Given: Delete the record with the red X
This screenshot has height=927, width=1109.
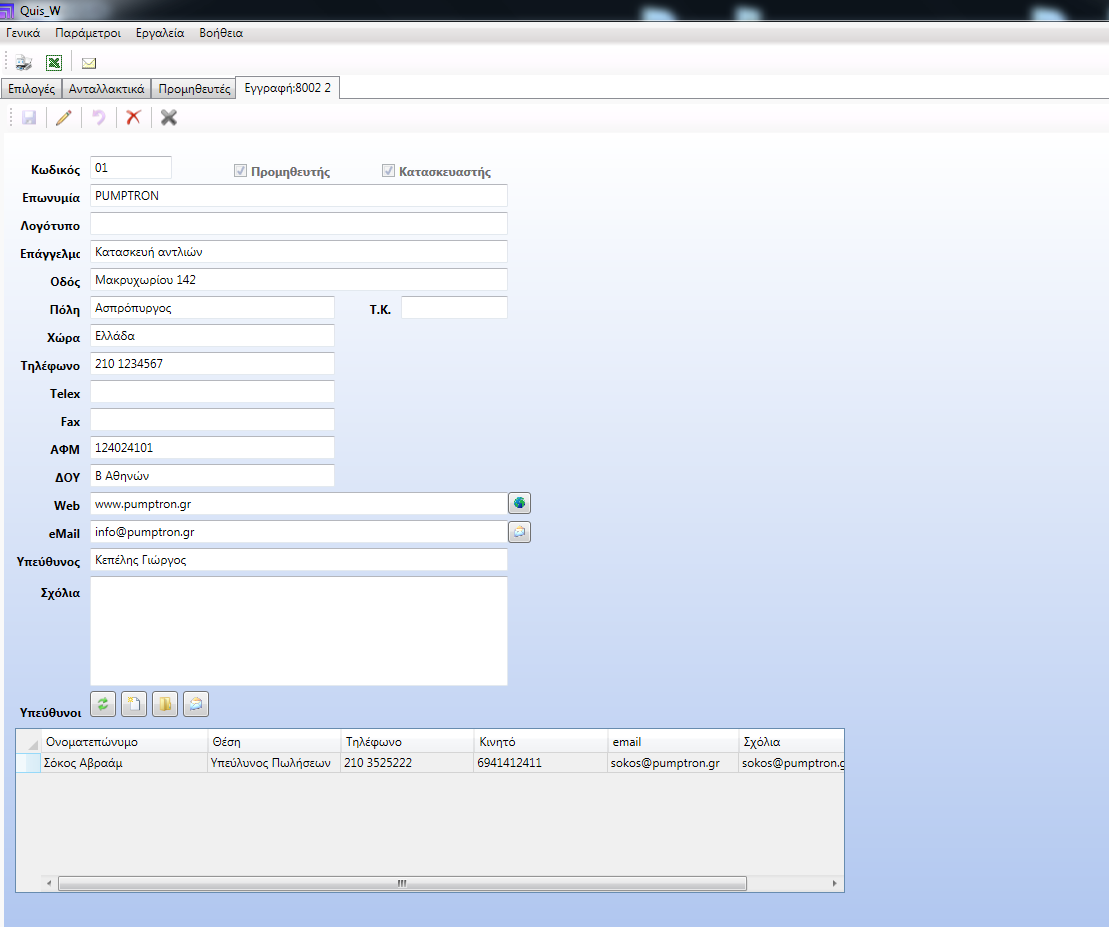Looking at the screenshot, I should tap(133, 117).
